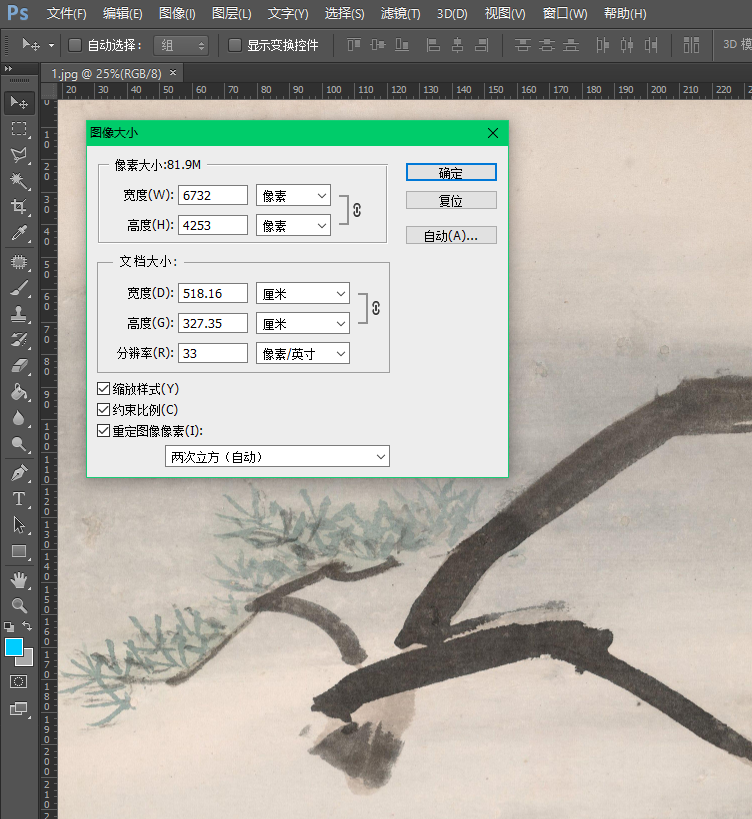752x819 pixels.
Task: Open auto-select 组 dropdown
Action: tap(181, 46)
